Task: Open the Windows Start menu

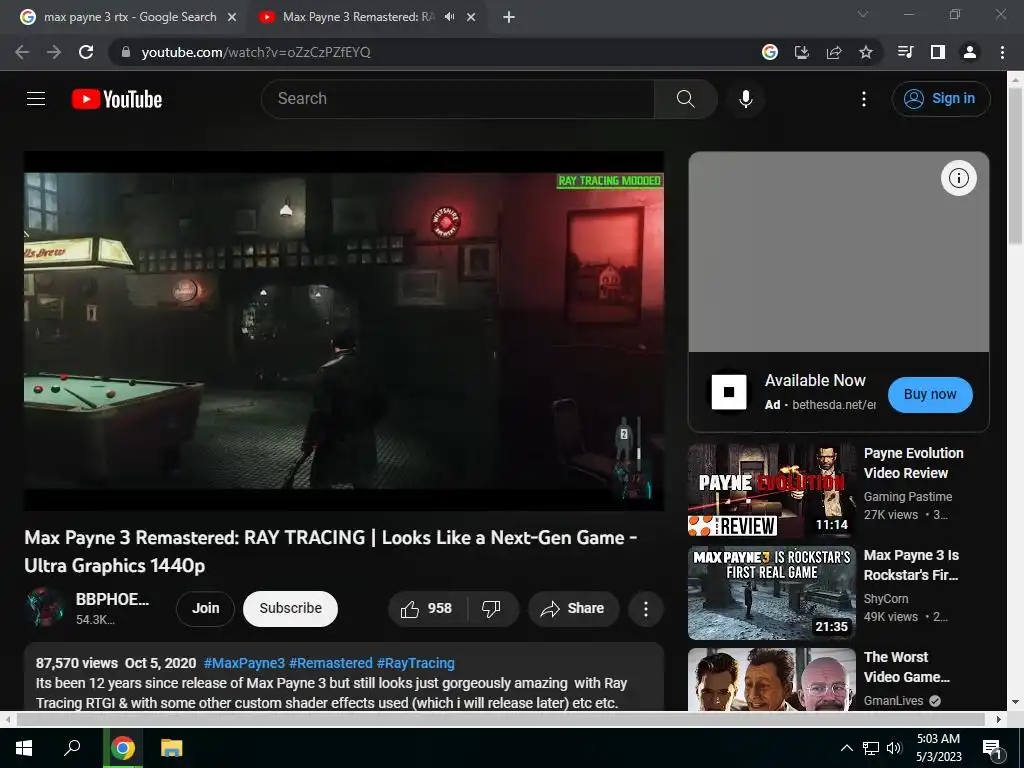Action: [x=24, y=748]
